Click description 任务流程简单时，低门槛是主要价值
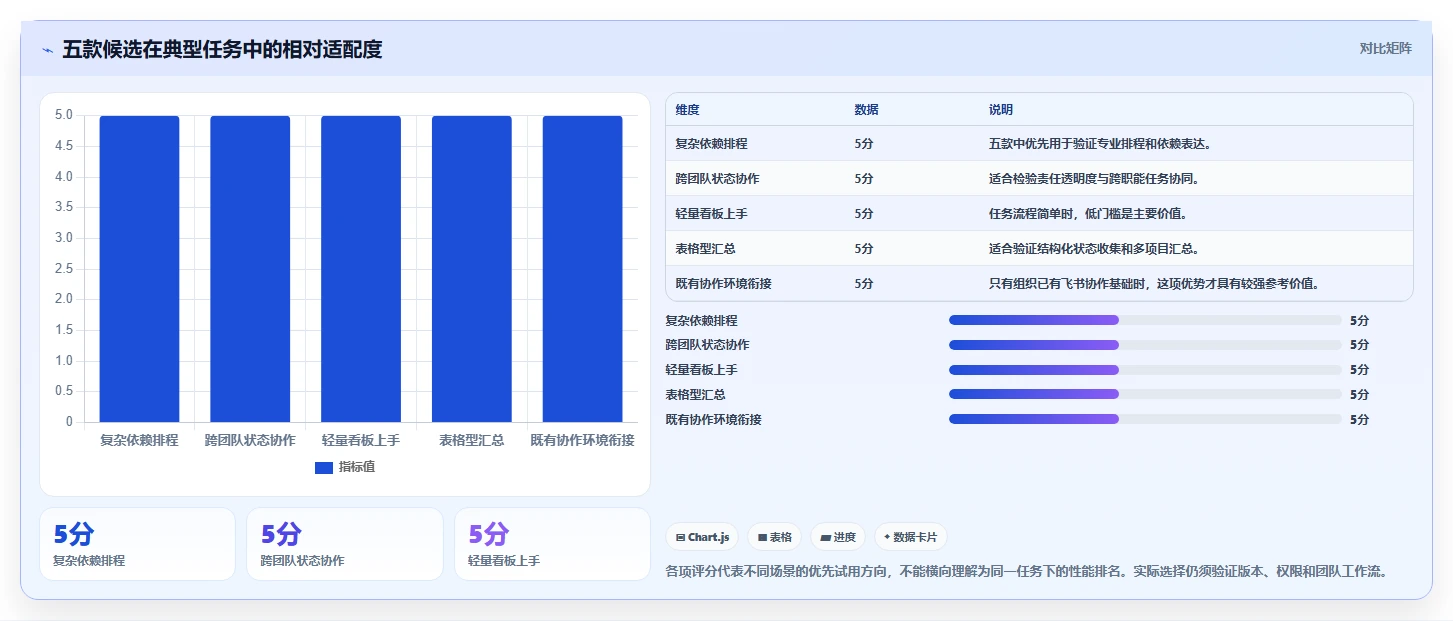 point(1088,214)
